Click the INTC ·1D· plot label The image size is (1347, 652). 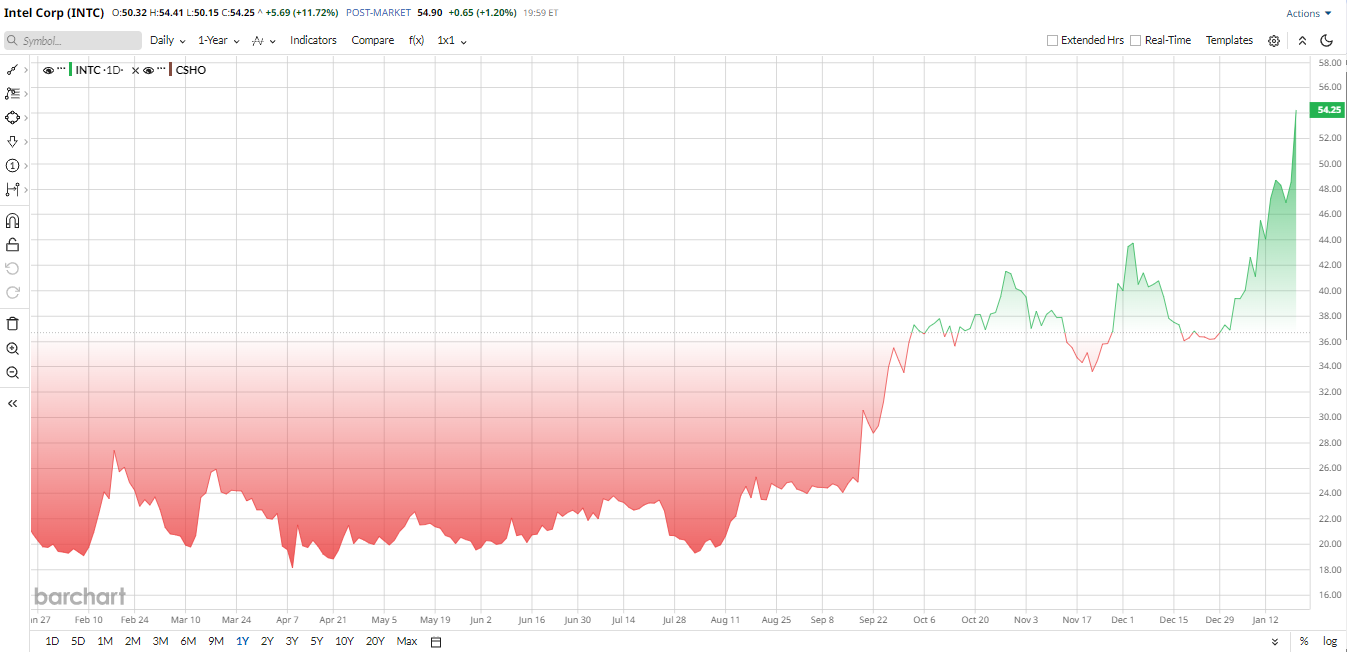point(100,70)
